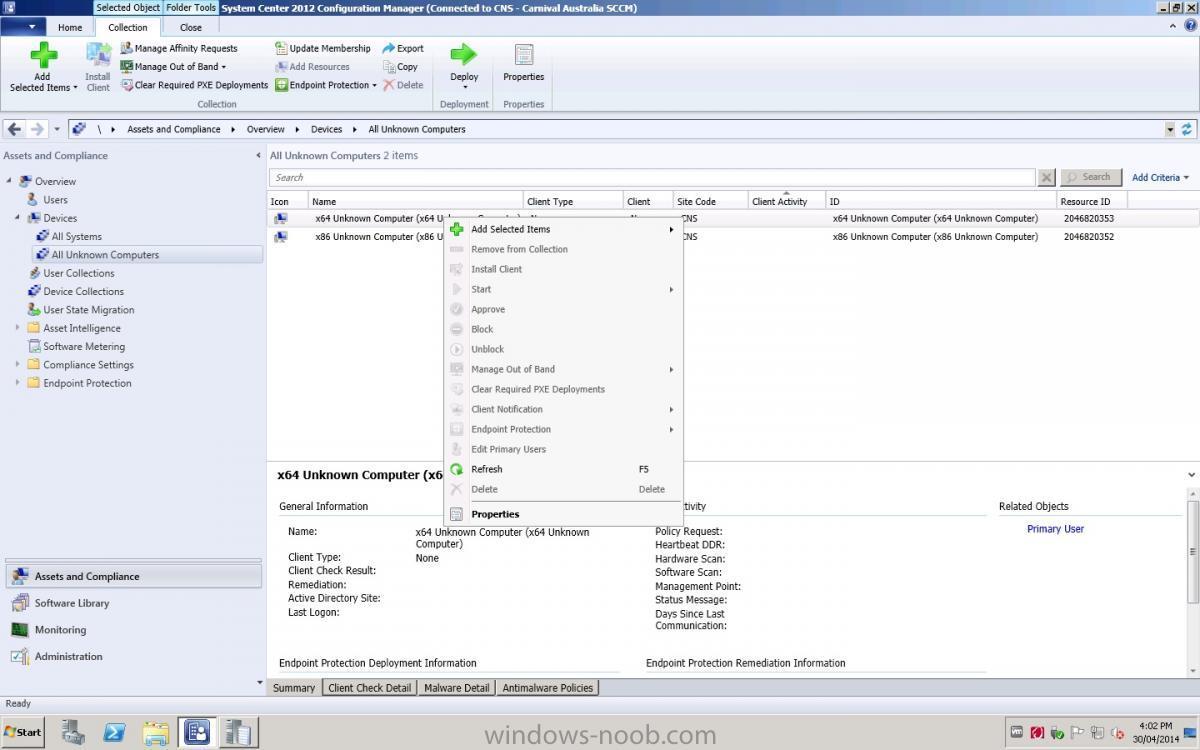Open the Endpoint Protection ribbon dropdown
Image resolution: width=1200 pixels, height=750 pixels.
click(x=326, y=85)
